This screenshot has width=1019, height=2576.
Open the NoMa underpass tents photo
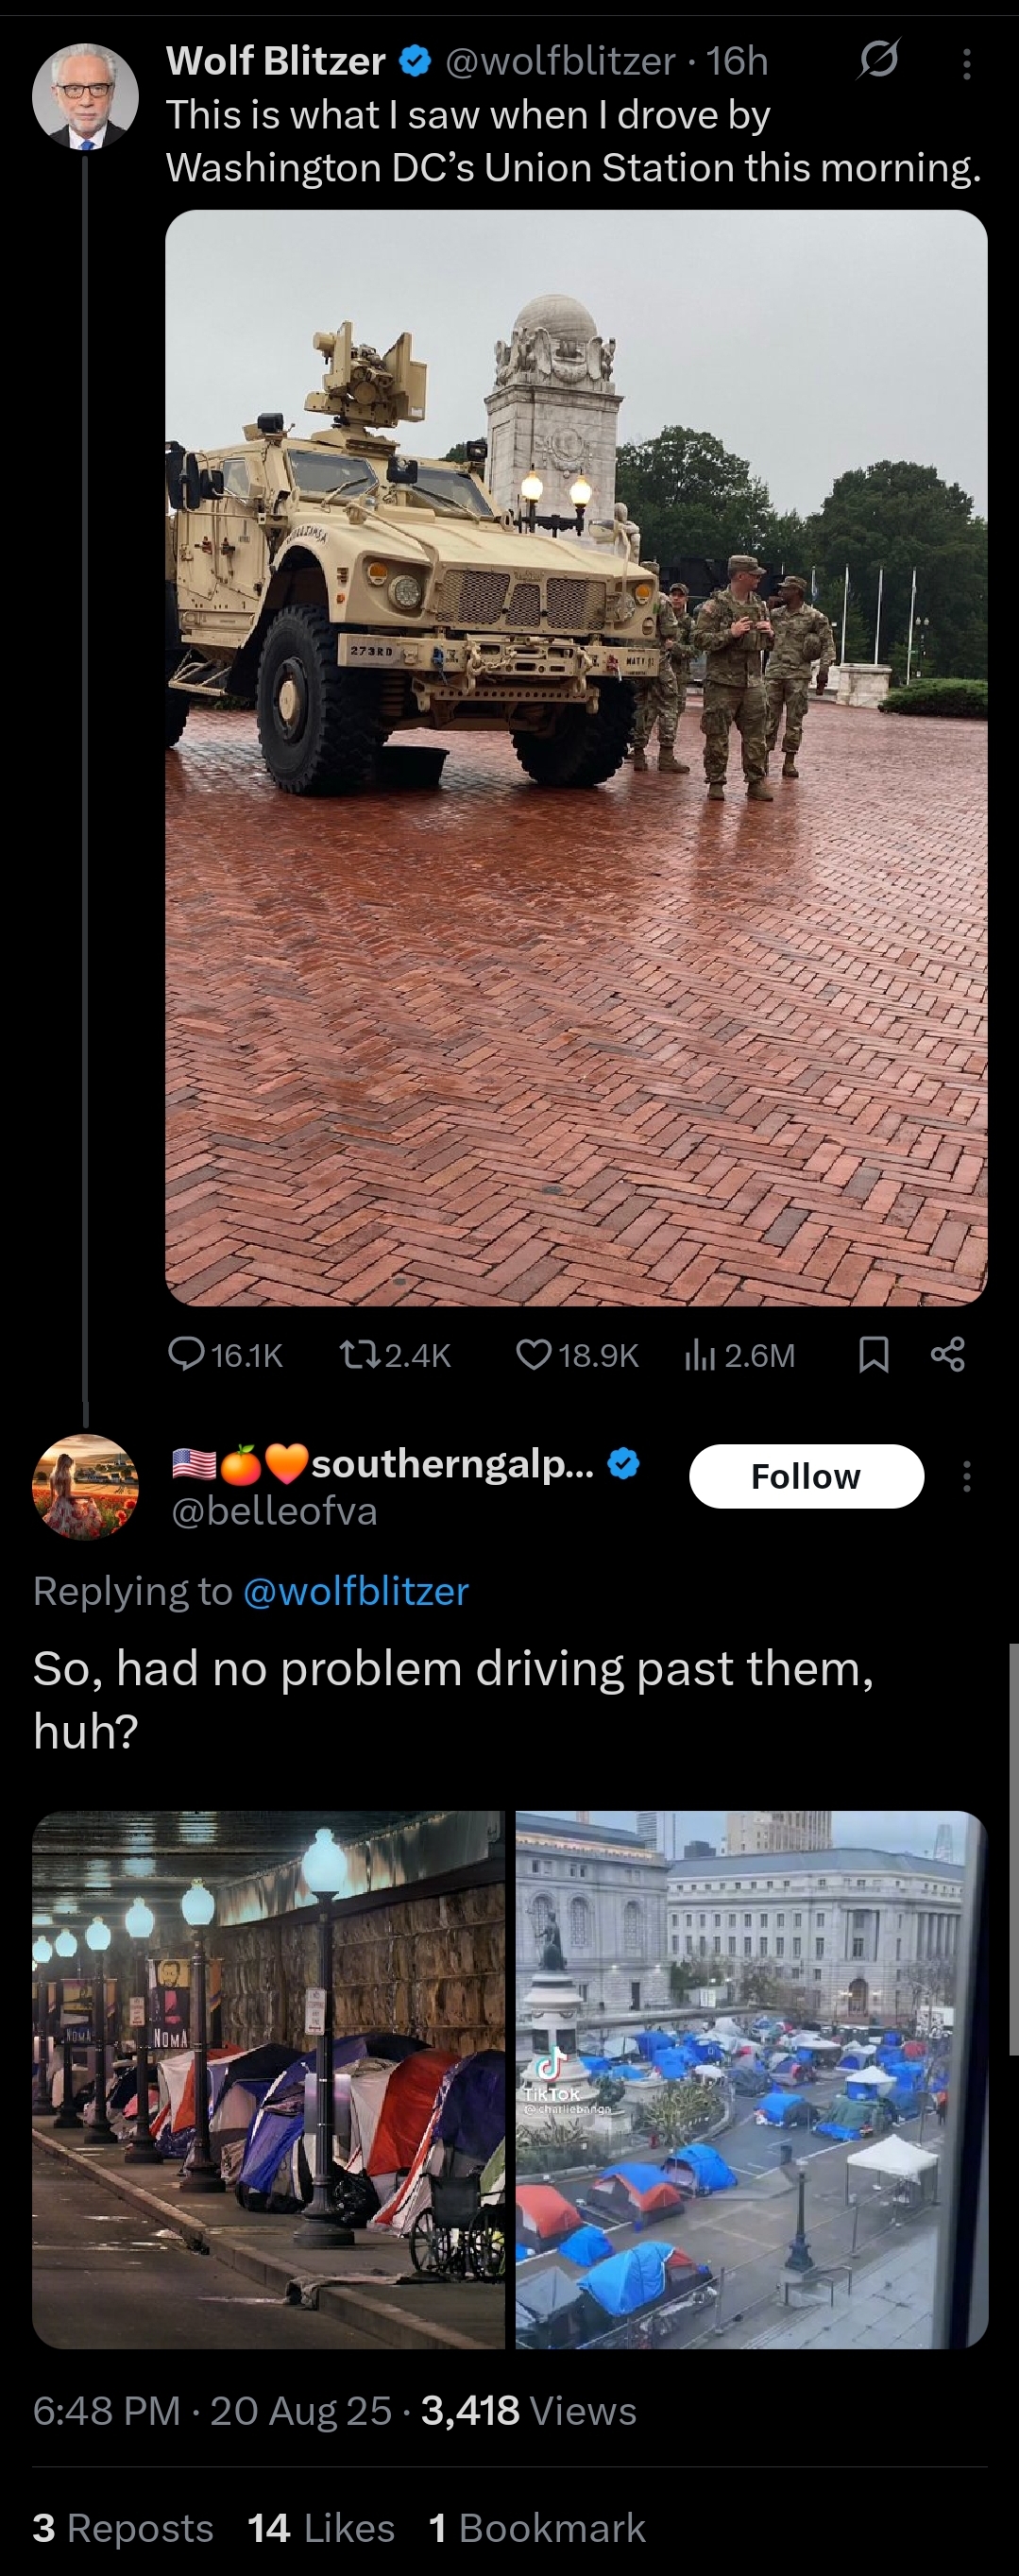[x=268, y=2080]
